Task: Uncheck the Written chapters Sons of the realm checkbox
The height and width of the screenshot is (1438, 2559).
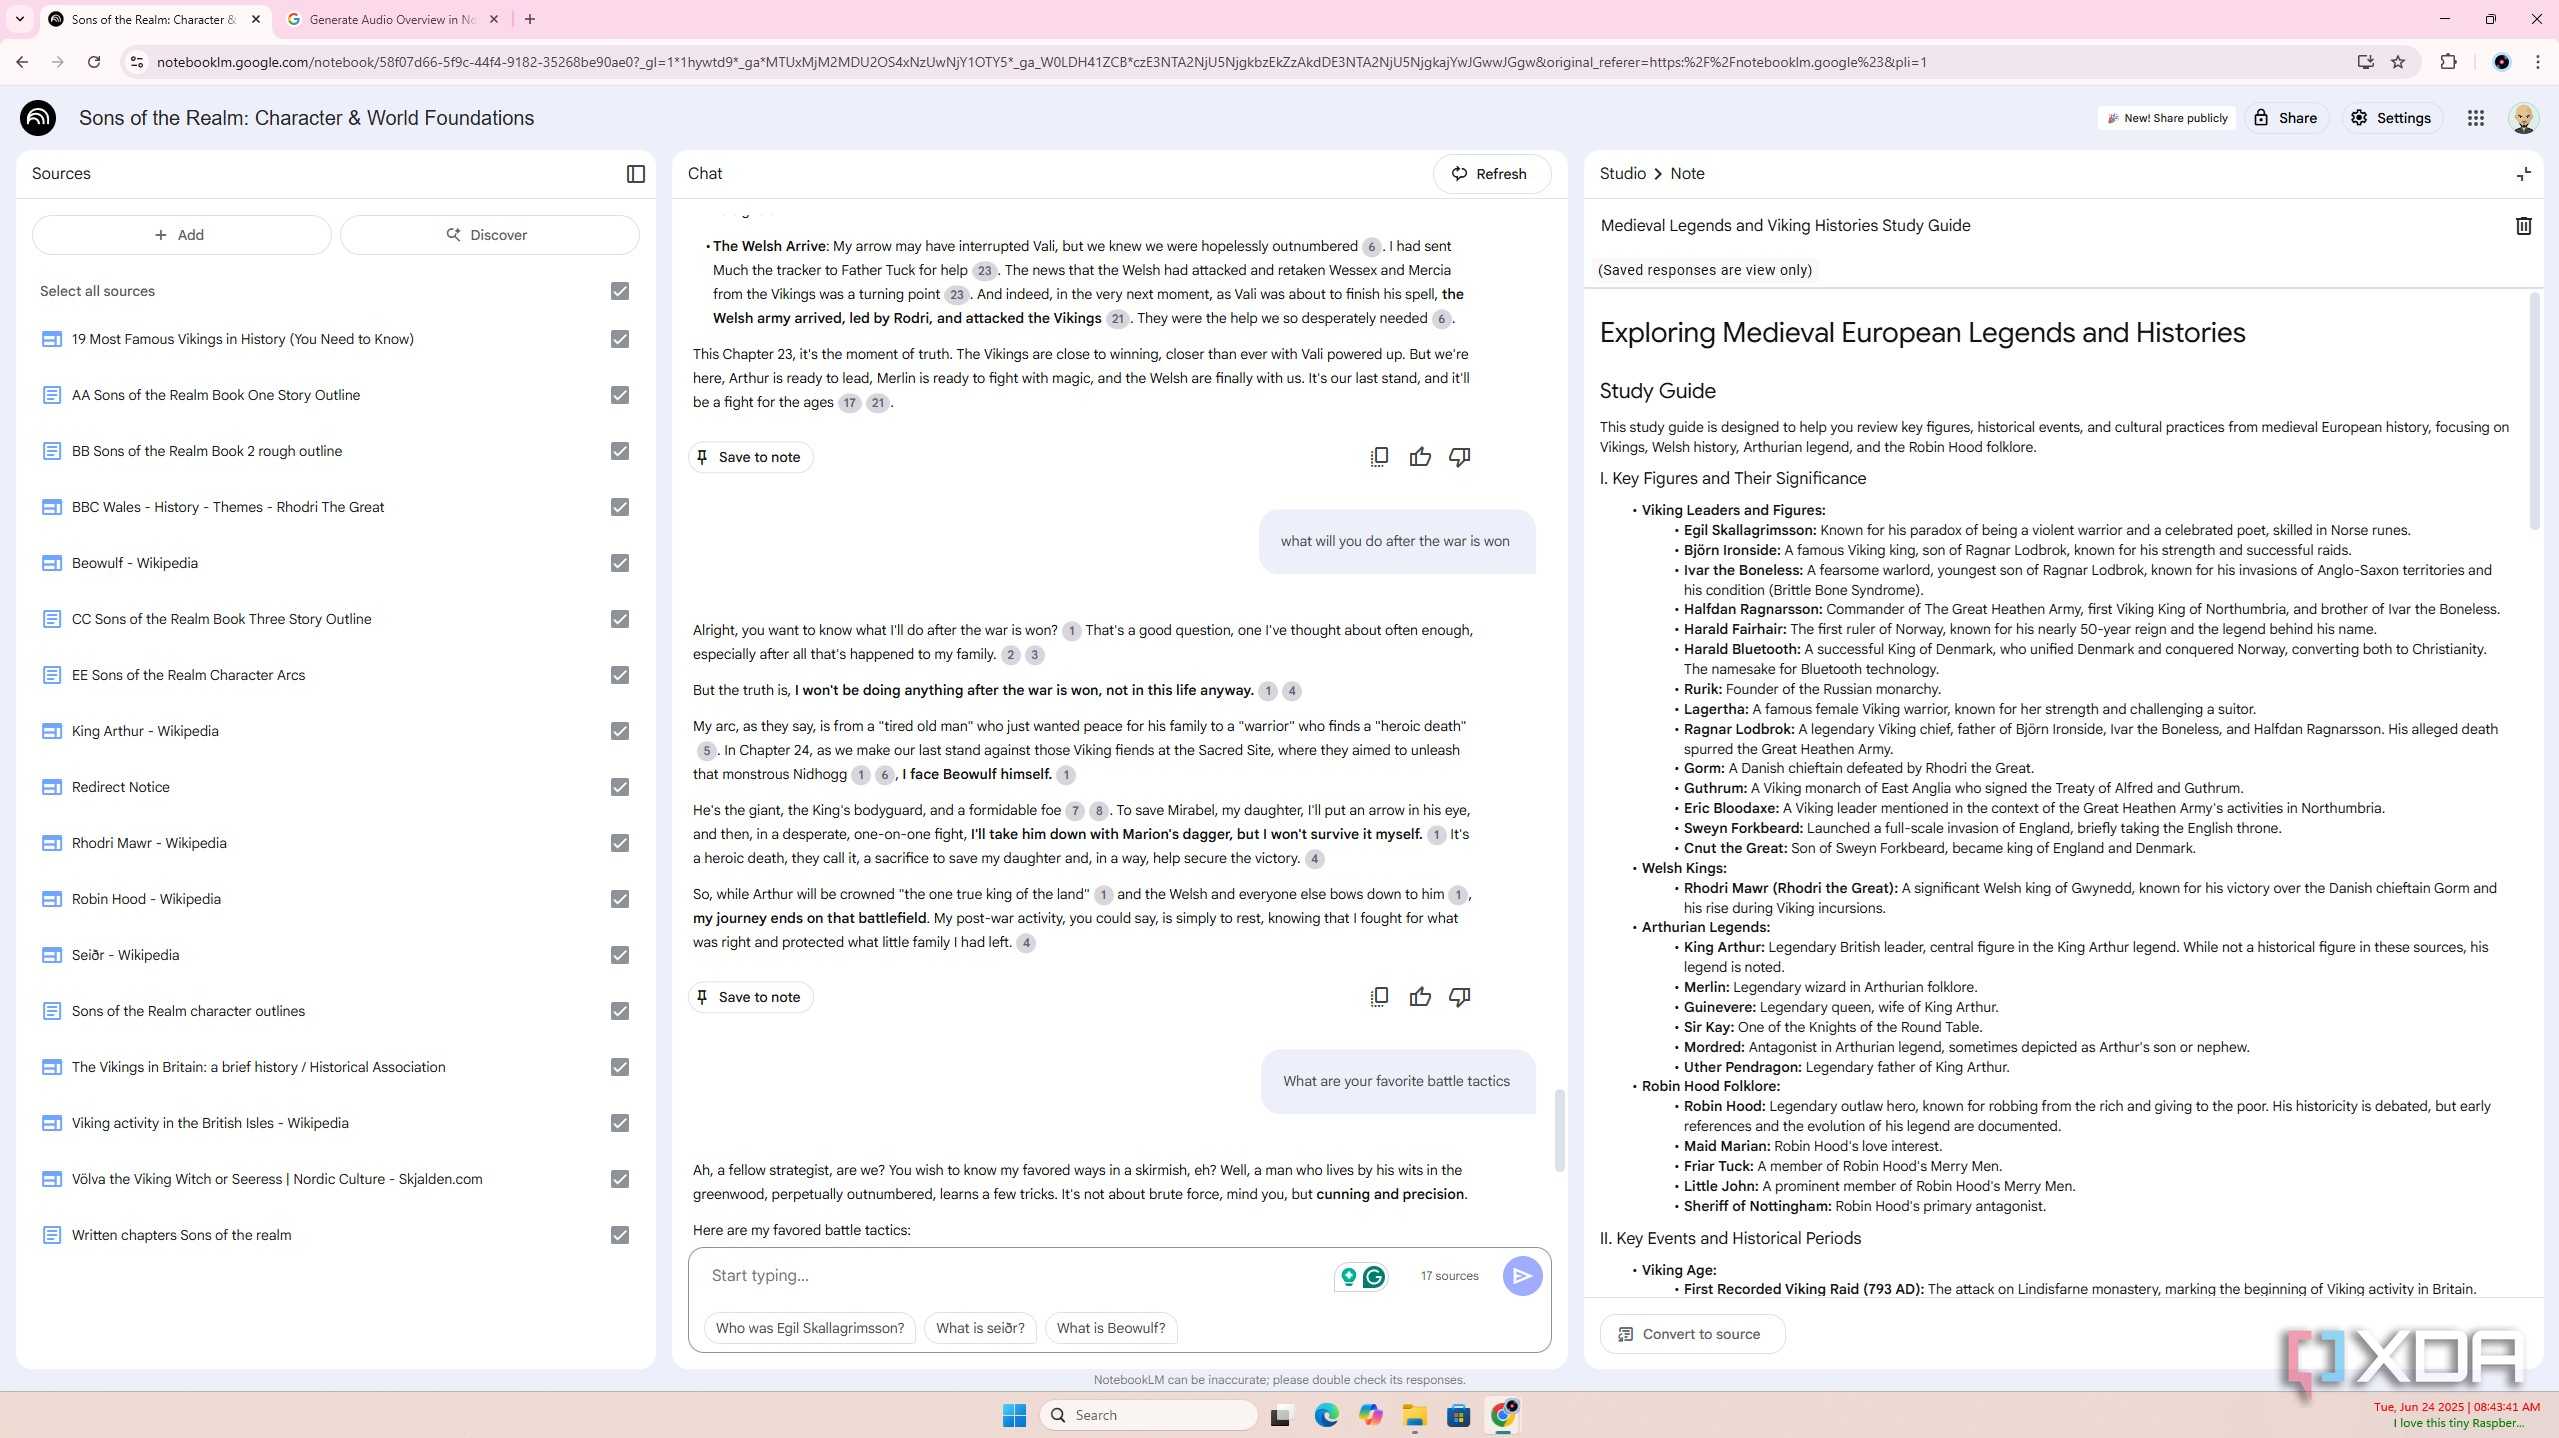Action: pos(620,1235)
